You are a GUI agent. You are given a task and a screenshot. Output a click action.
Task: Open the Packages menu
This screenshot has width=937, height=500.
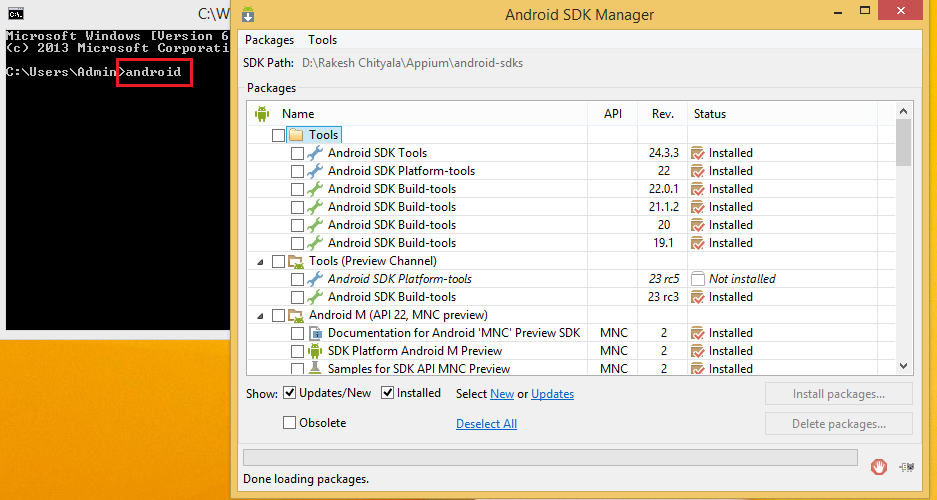pyautogui.click(x=270, y=39)
